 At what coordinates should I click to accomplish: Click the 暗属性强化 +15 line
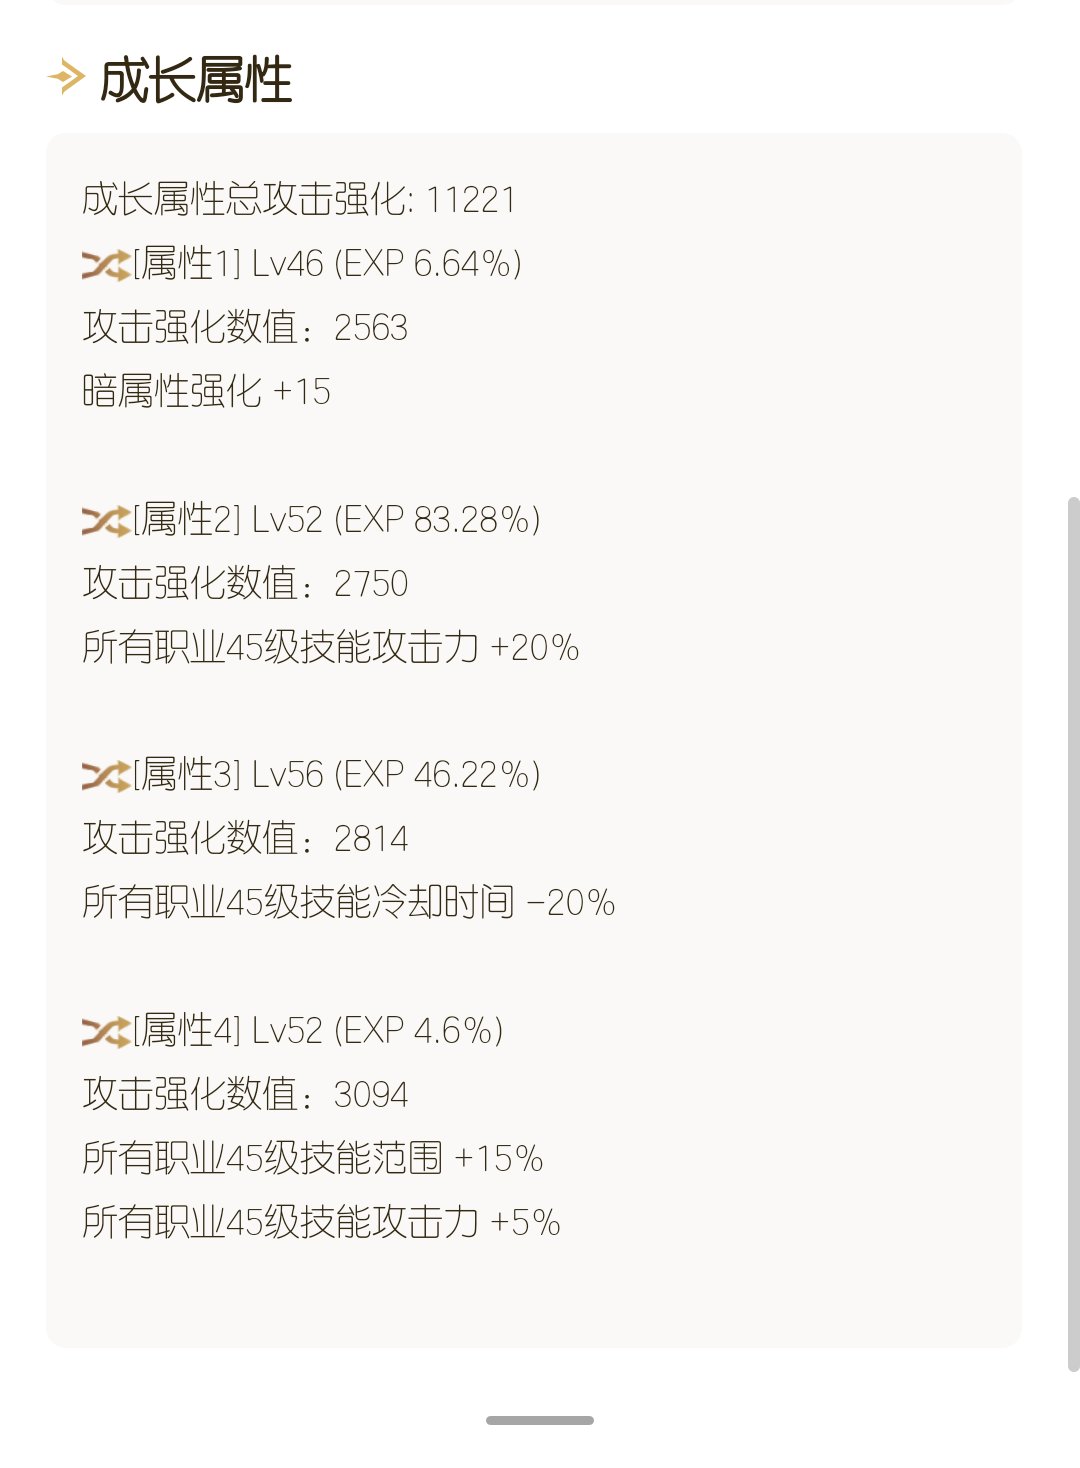206,391
